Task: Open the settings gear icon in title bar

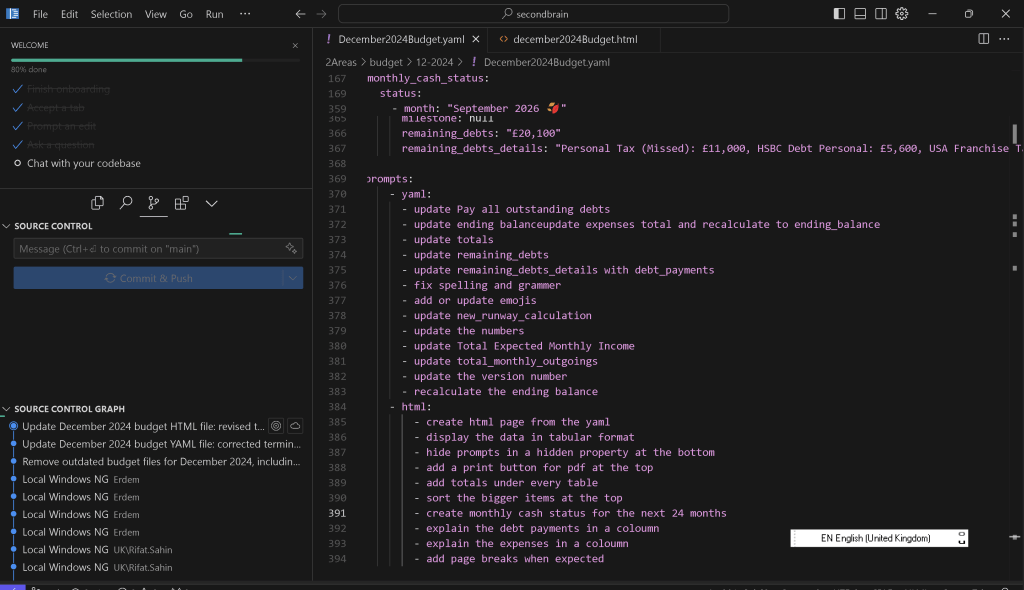Action: point(902,14)
